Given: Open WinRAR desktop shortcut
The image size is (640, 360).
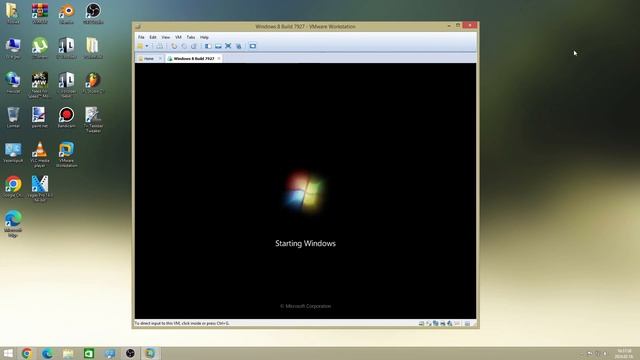Looking at the screenshot, I should tap(40, 13).
